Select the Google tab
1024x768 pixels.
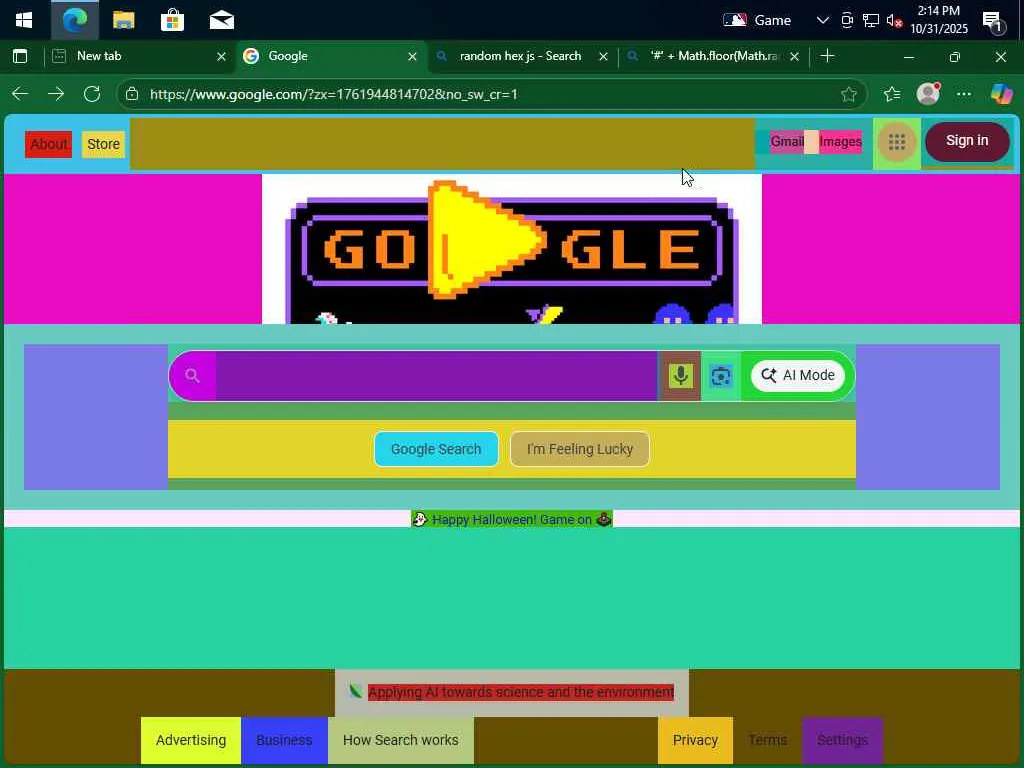330,56
